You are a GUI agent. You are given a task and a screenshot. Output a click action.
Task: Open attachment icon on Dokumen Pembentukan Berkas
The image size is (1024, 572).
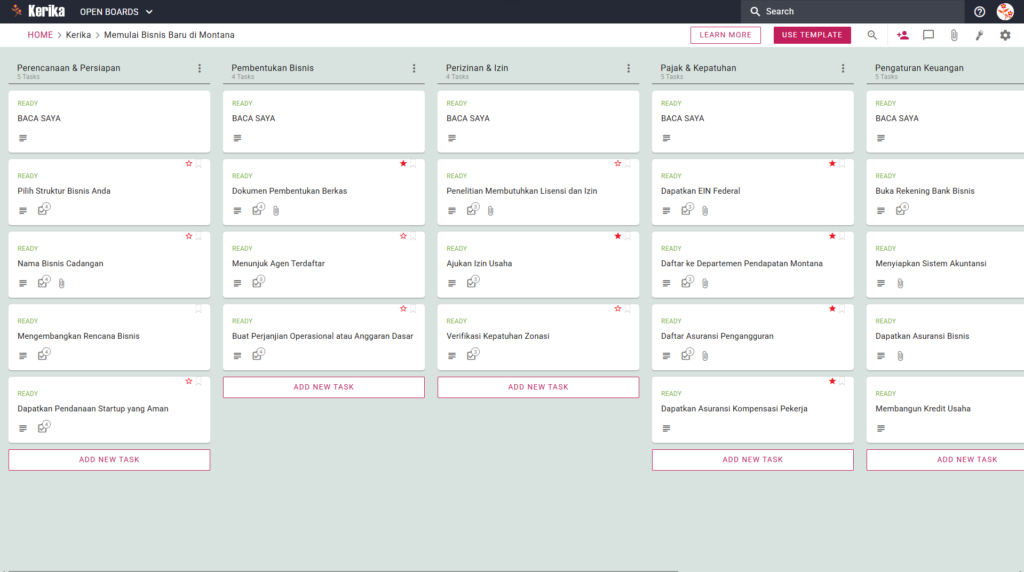pos(276,211)
